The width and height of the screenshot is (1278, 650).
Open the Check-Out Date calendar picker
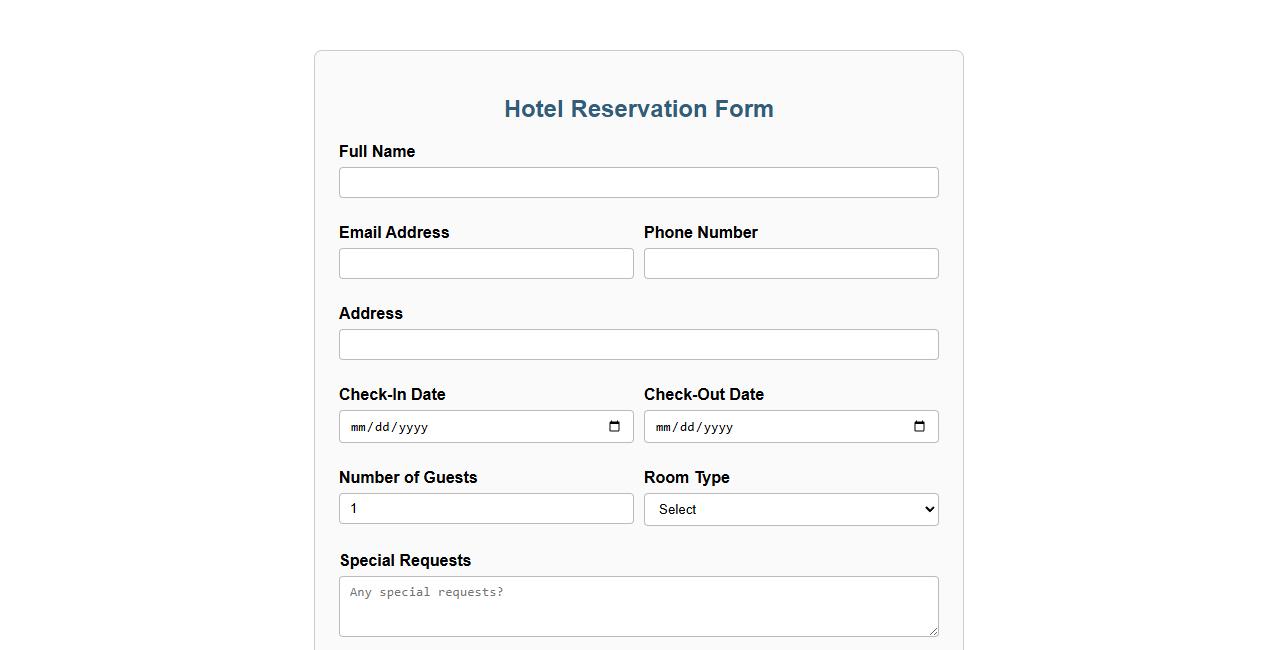[919, 426]
